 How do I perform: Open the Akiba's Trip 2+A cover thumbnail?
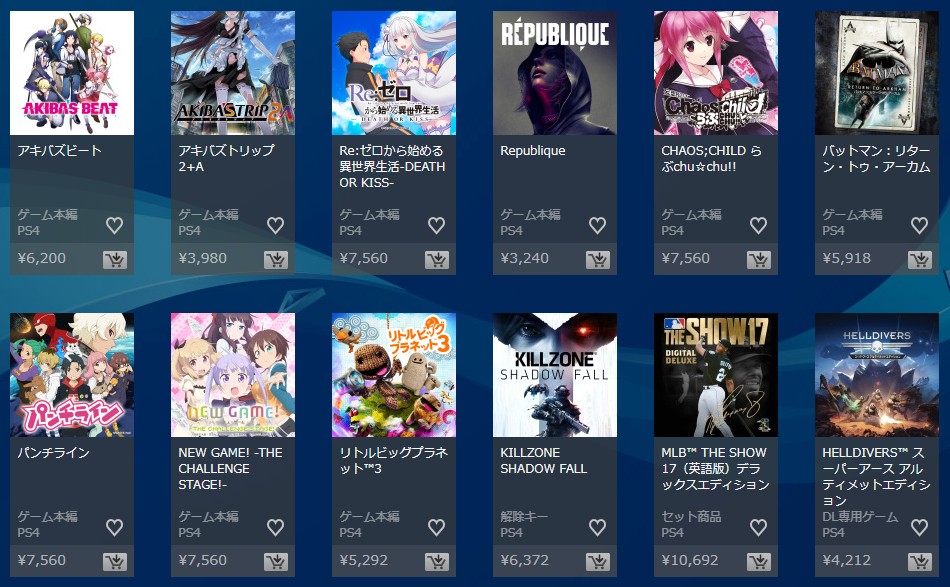[x=233, y=73]
